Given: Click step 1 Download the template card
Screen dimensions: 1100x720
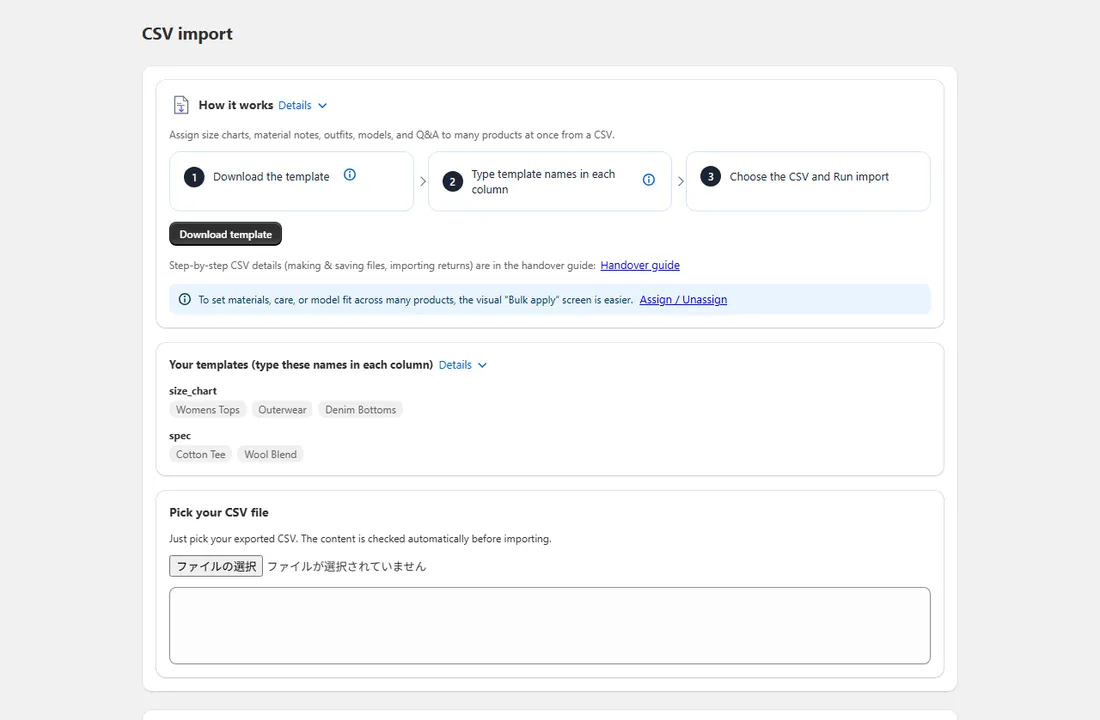Looking at the screenshot, I should click(292, 181).
